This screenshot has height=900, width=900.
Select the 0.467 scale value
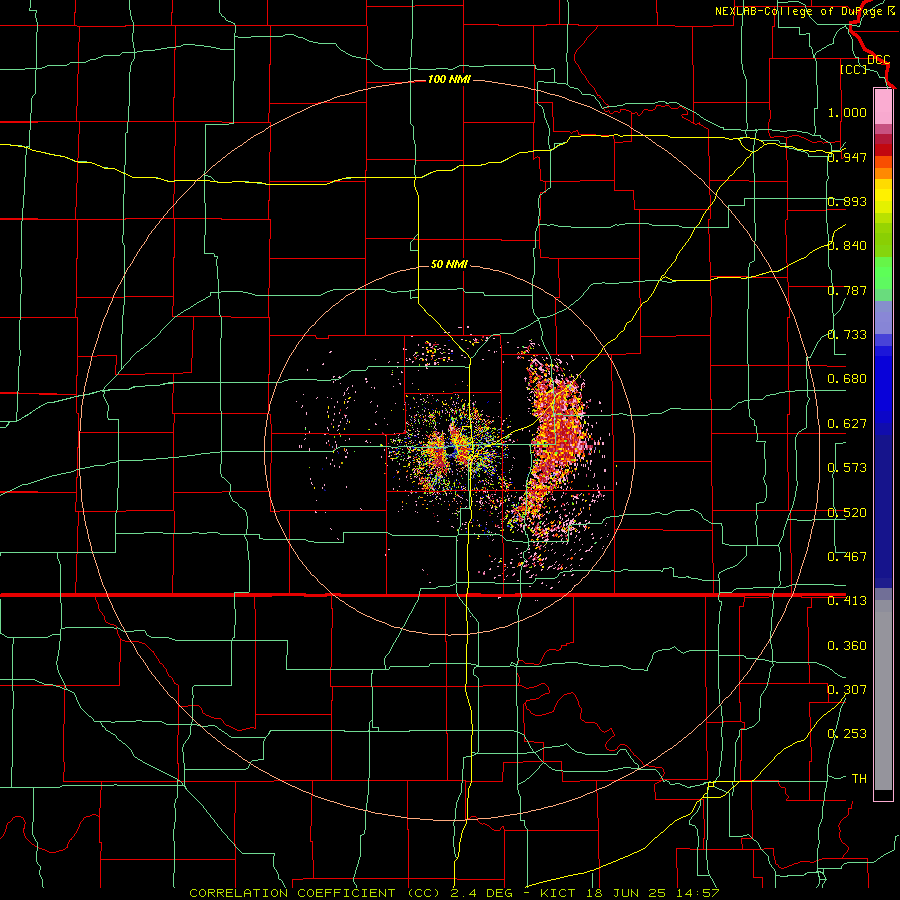tap(847, 557)
